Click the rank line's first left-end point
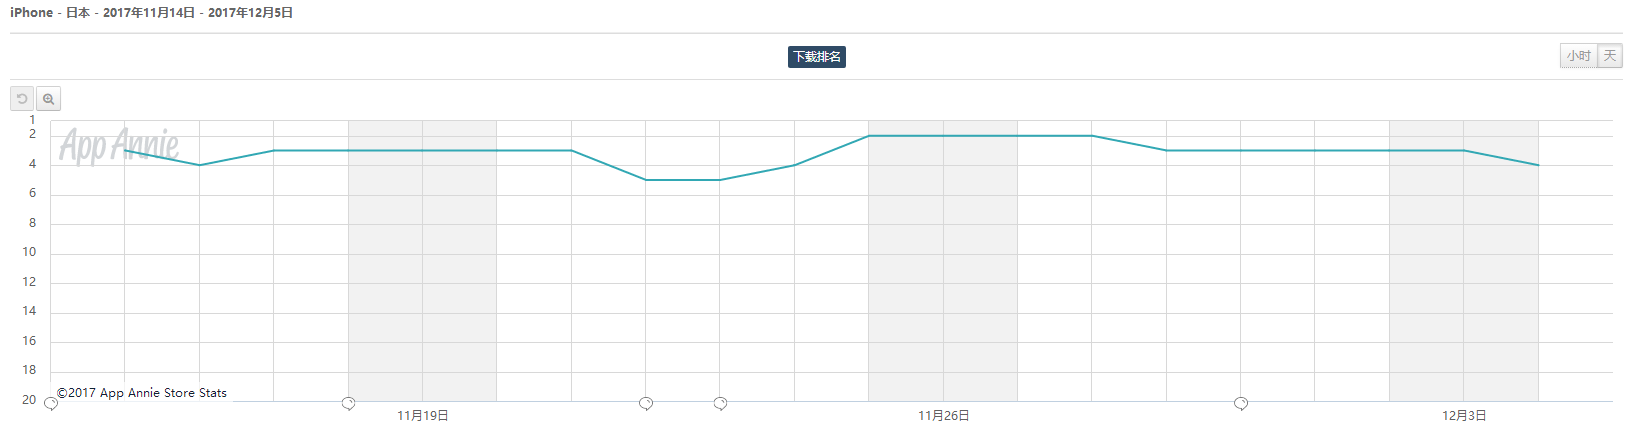The height and width of the screenshot is (432, 1633). coord(125,150)
